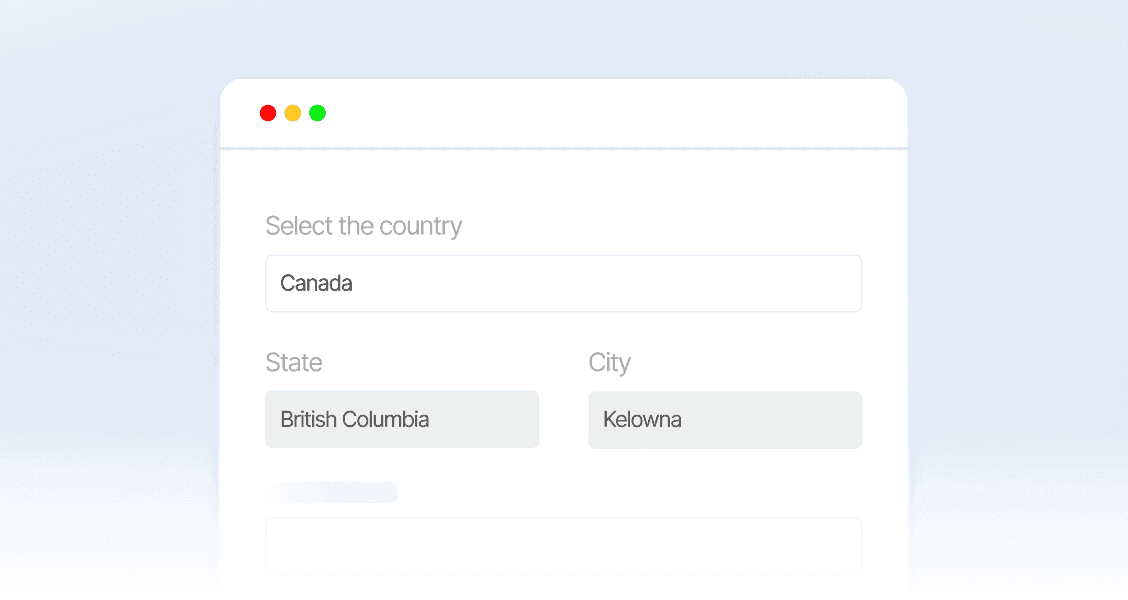This screenshot has height=600, width=1128.
Task: Click the "British Columbia" text in the State field
Action: point(355,419)
